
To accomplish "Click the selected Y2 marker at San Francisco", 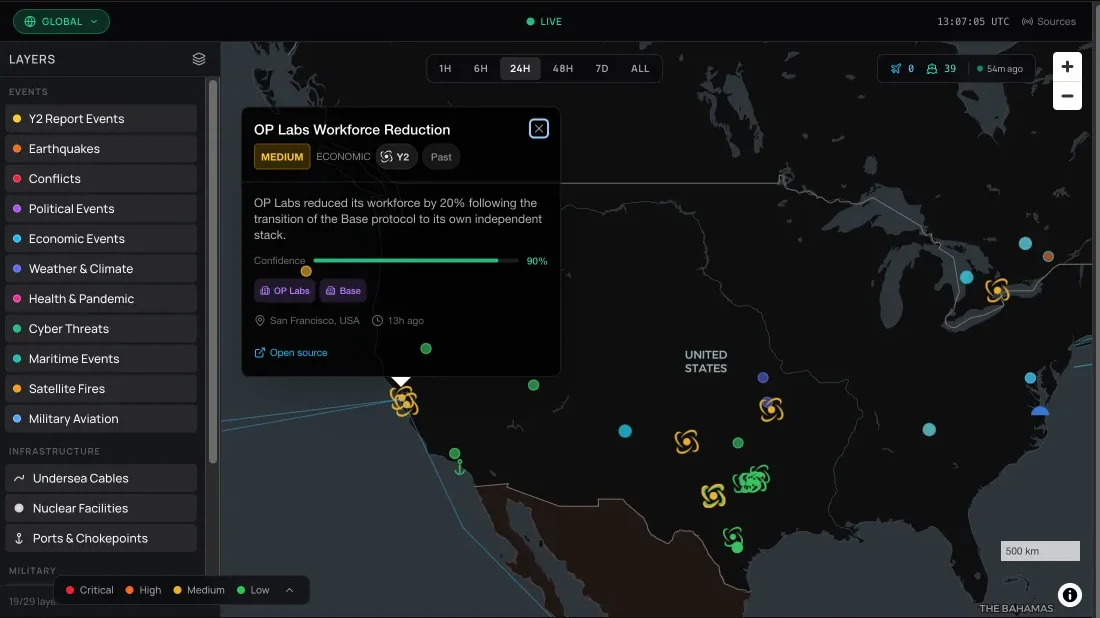I will (x=404, y=401).
